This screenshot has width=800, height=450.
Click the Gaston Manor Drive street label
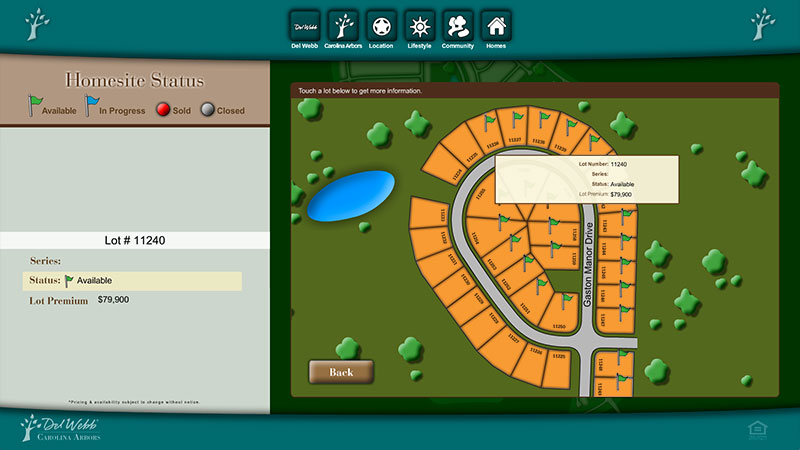(x=589, y=265)
